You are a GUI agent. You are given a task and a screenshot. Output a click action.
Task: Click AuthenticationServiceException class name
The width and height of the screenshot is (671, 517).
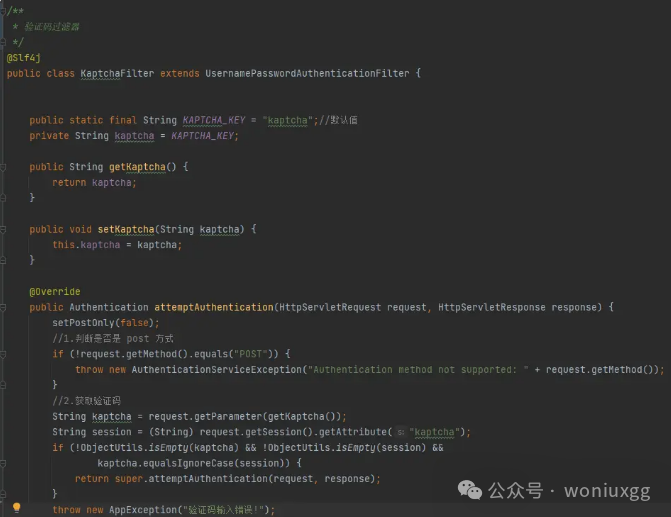(x=217, y=369)
